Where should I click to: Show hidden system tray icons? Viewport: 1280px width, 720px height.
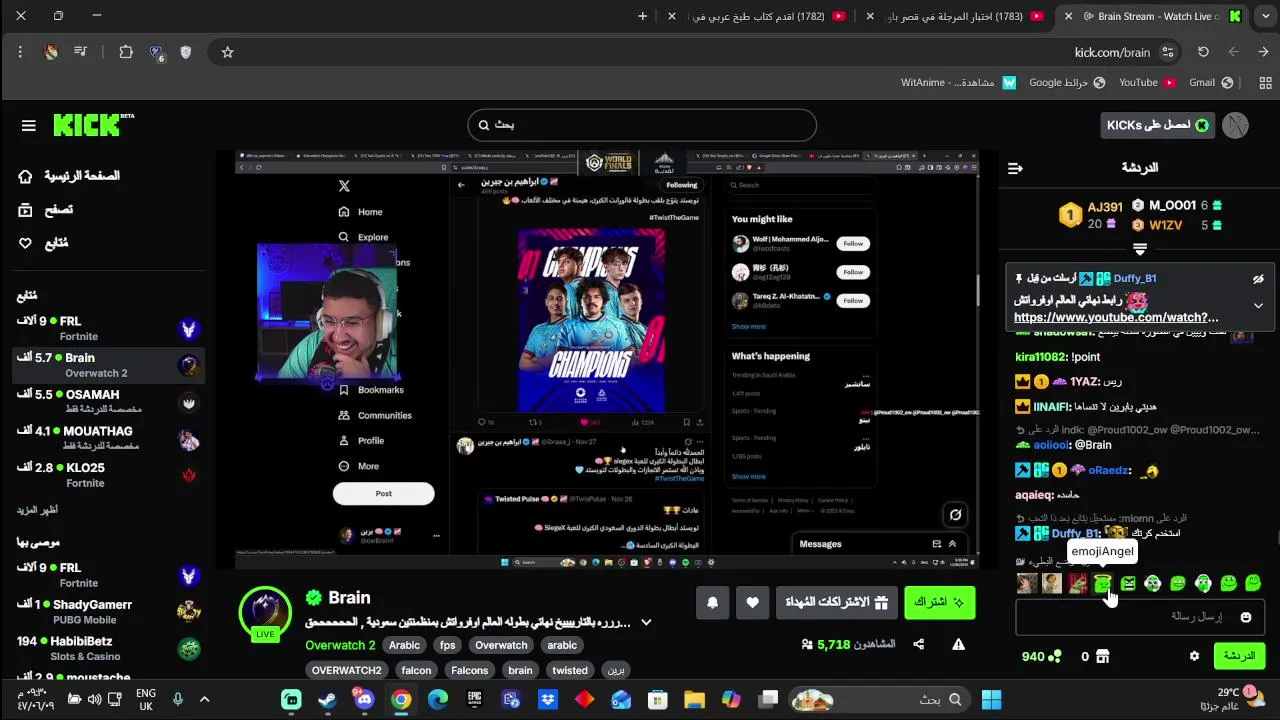205,700
